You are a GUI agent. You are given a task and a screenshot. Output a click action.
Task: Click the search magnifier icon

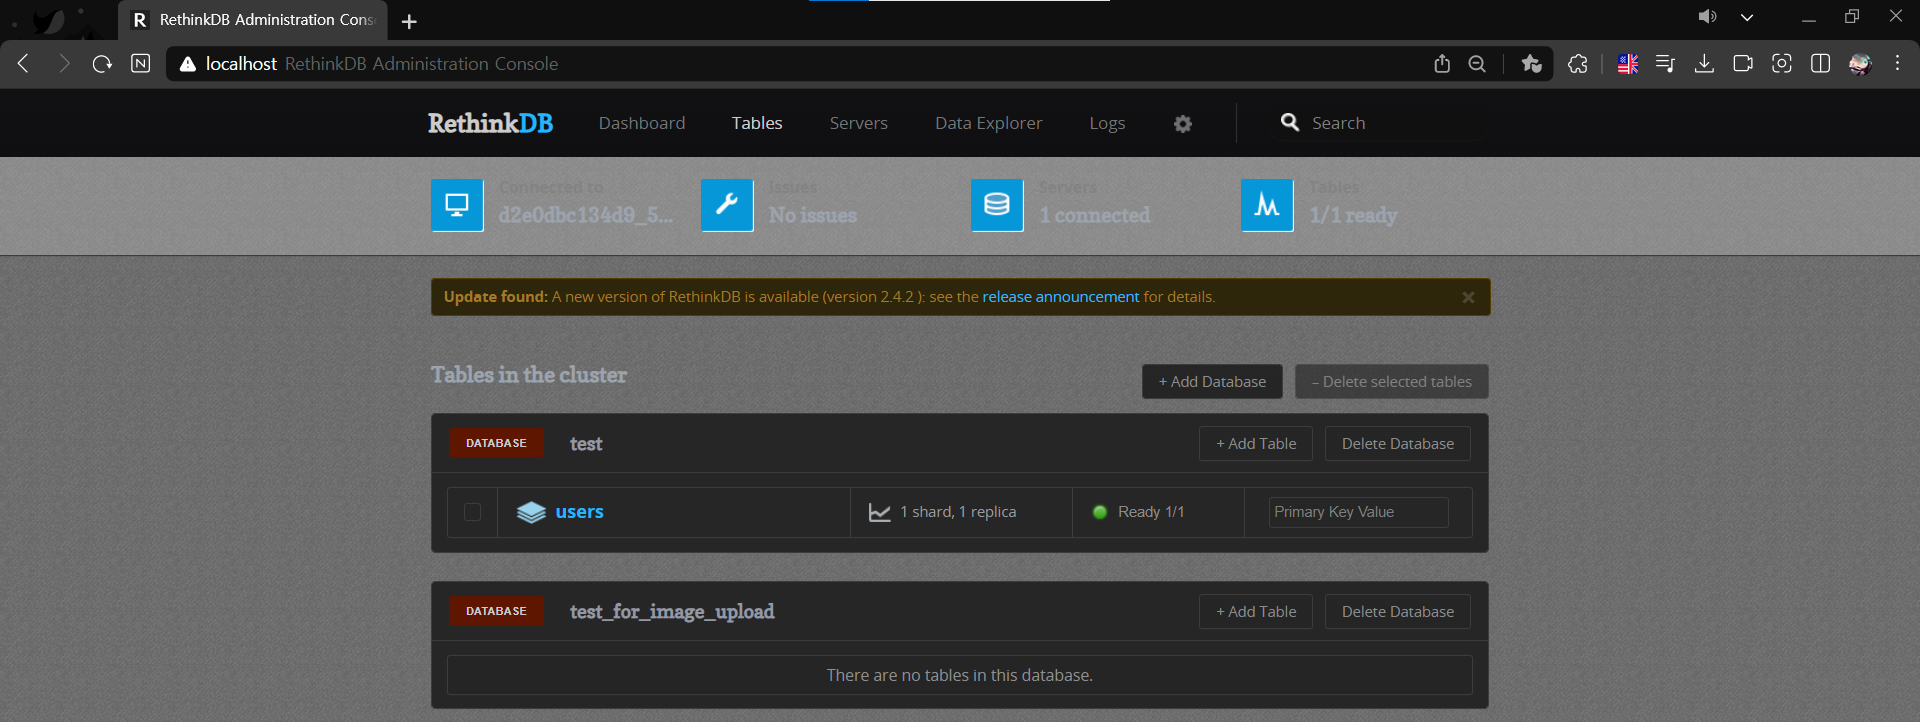1290,122
